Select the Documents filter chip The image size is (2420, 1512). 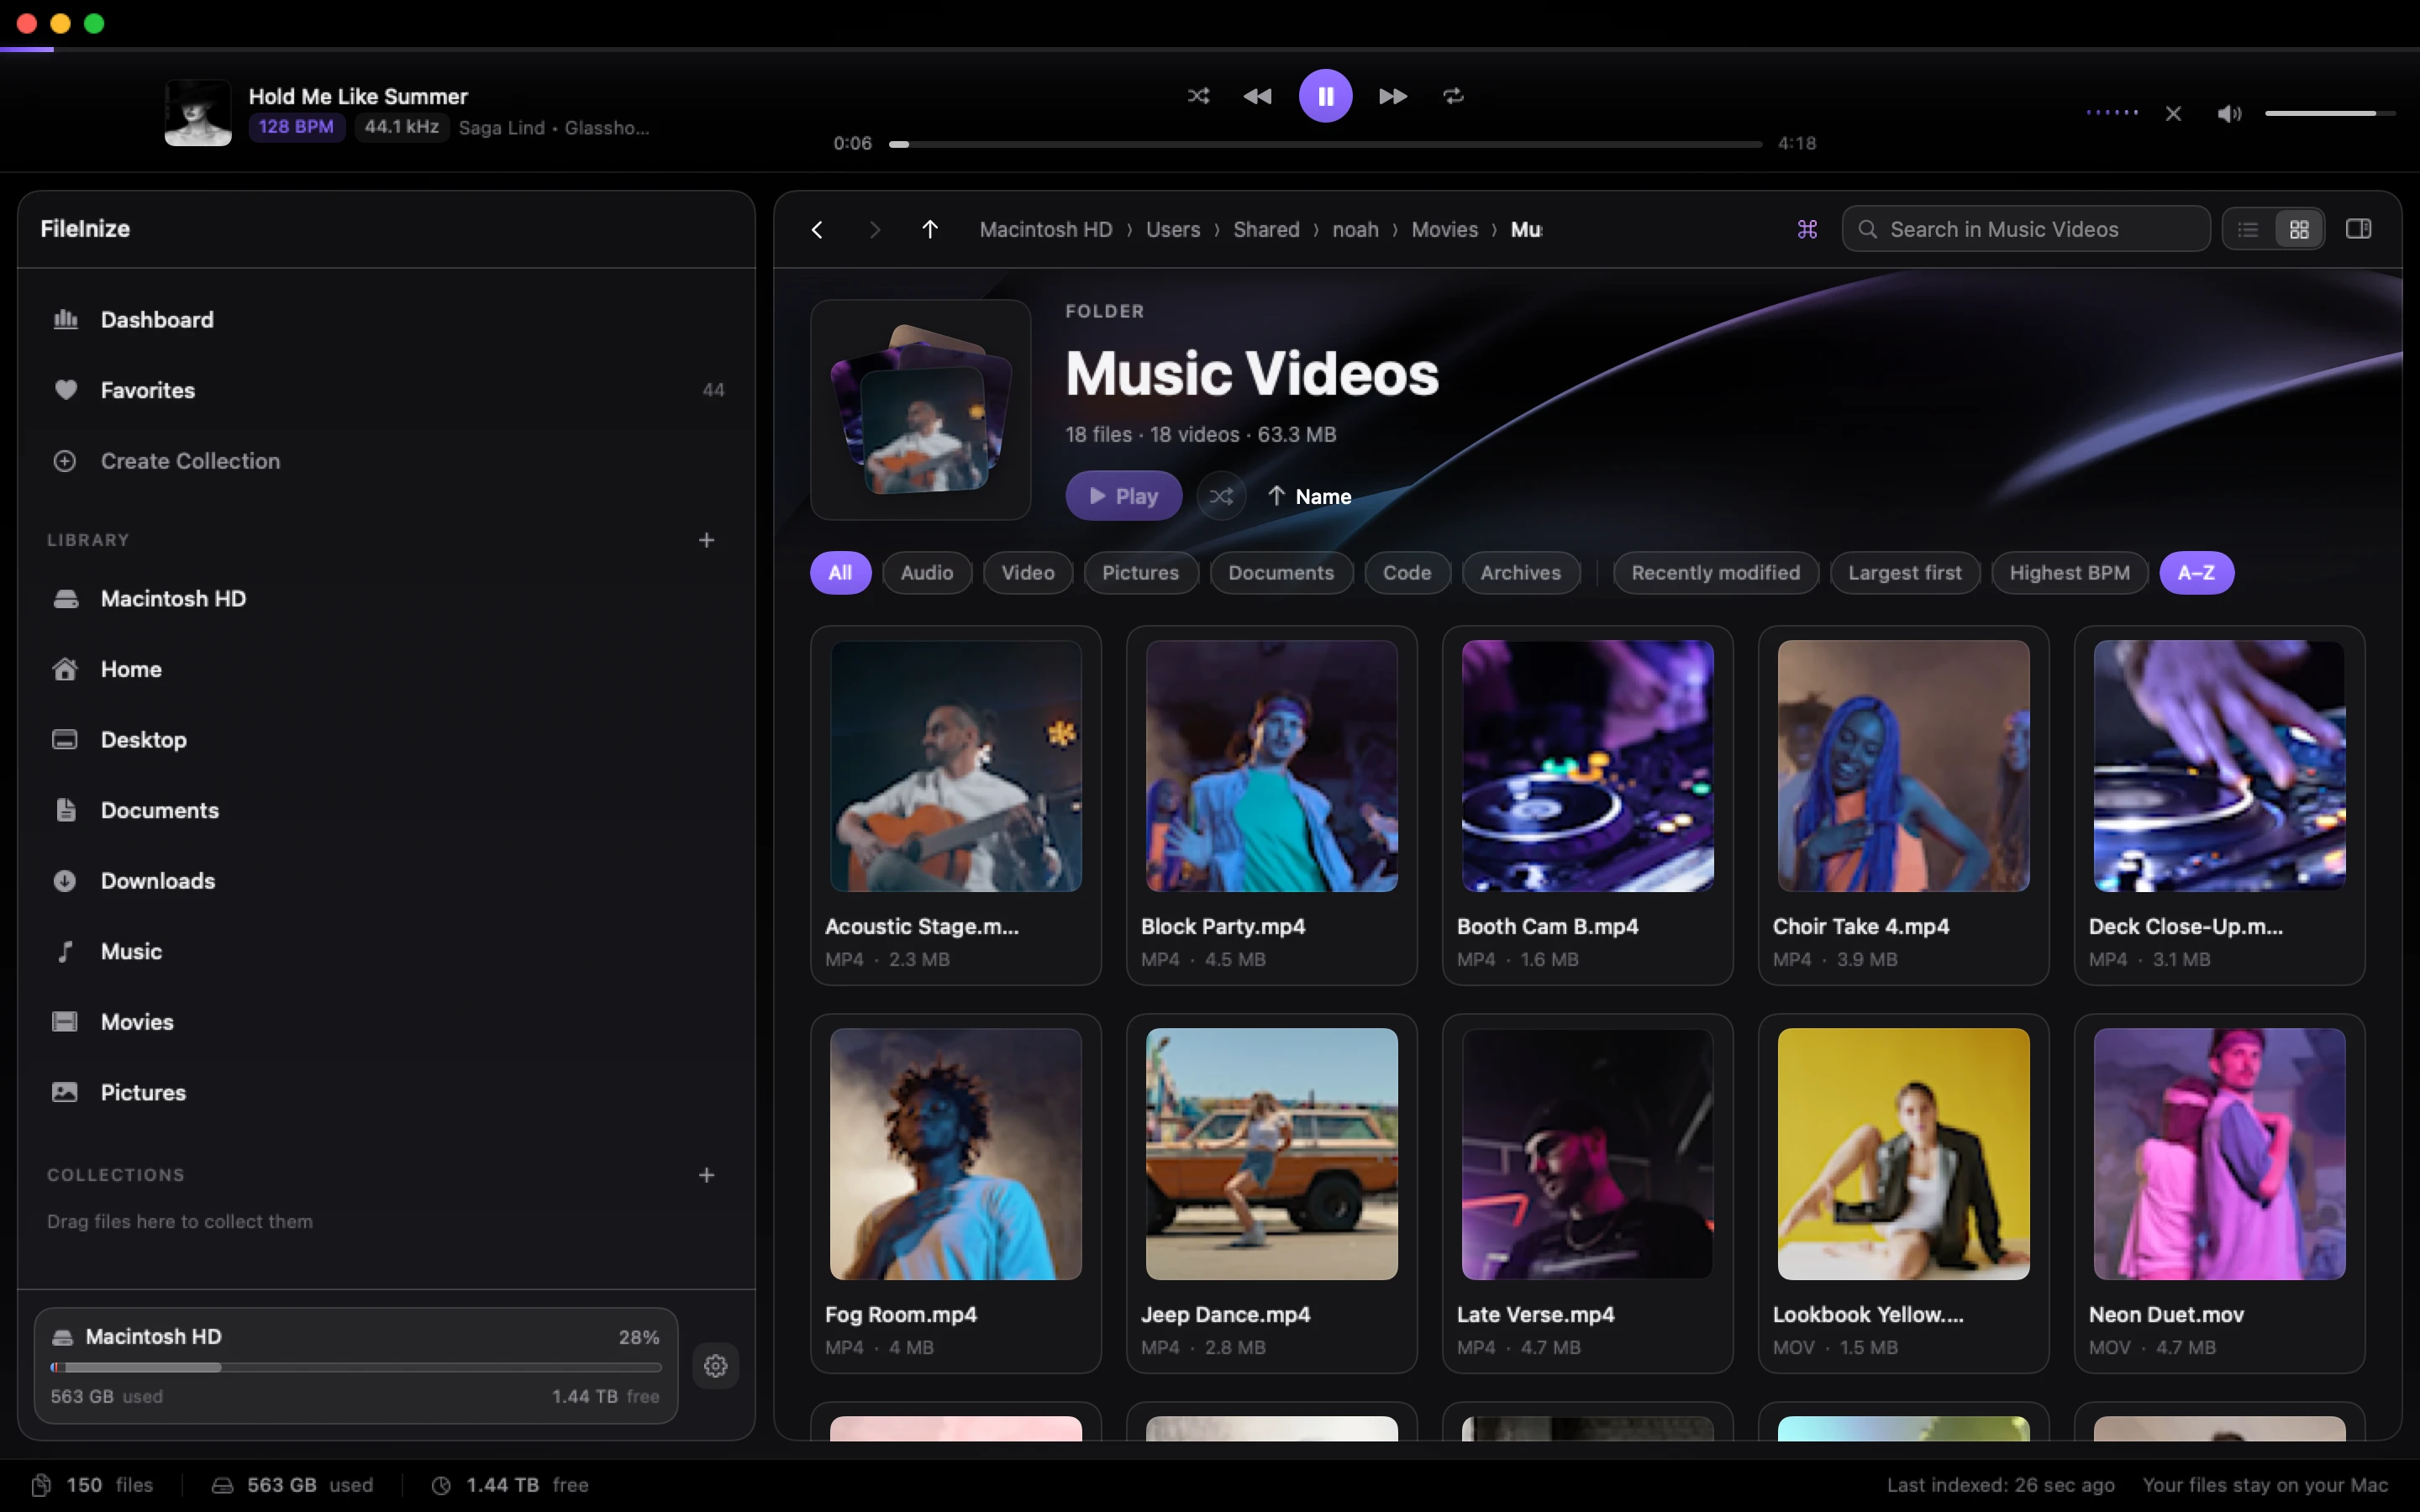click(1281, 573)
